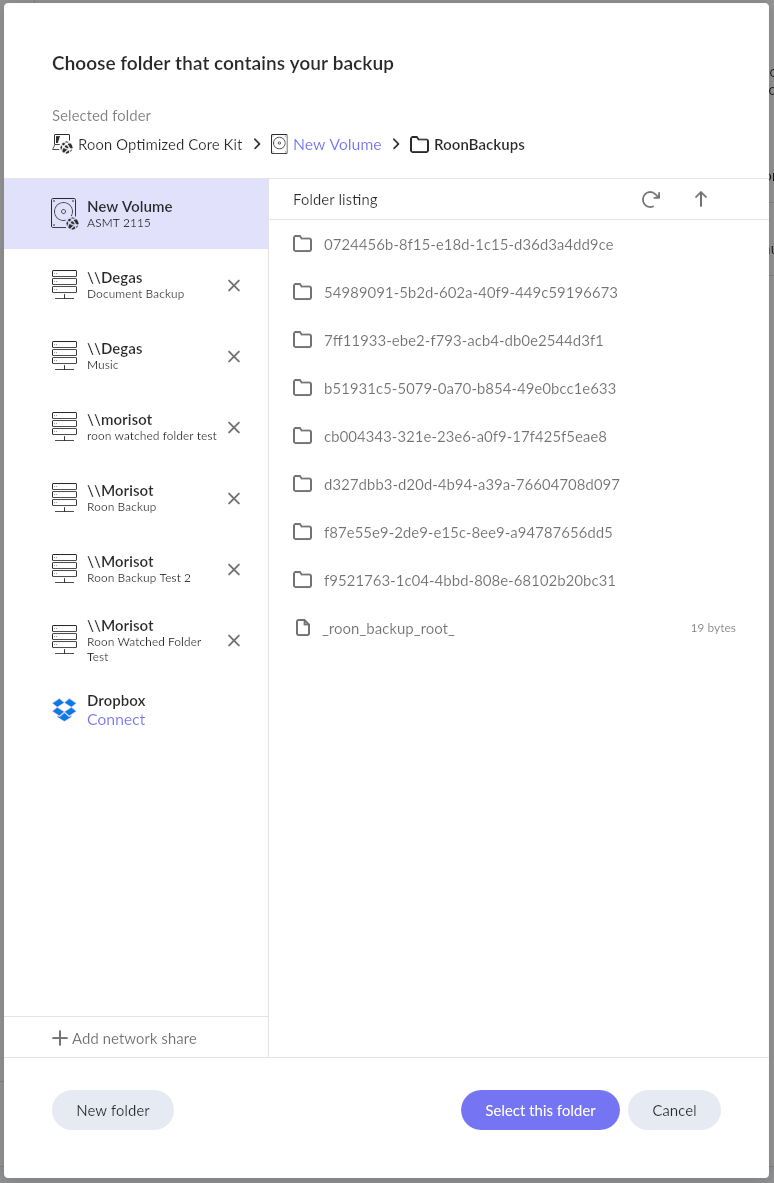Screen dimensions: 774x1183
Task: Select the _roon_backup_root_ file
Action: (388, 628)
